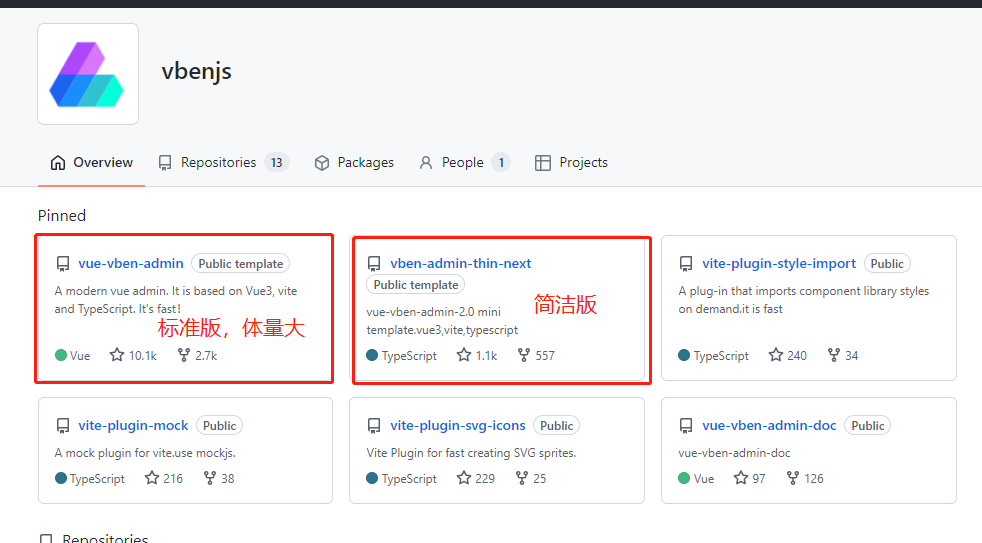Viewport: 982px width, 543px height.
Task: Click the Public template badge on vben-admin-thin-next
Action: click(x=416, y=285)
